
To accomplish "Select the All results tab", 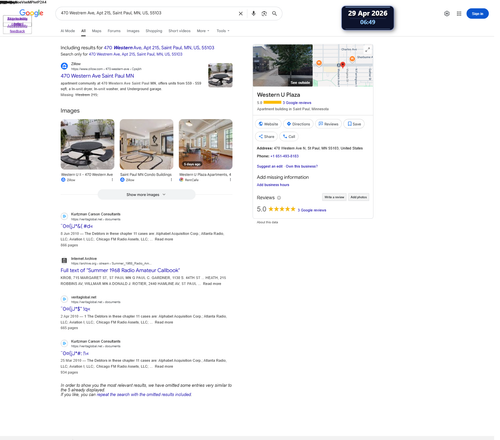I will pyautogui.click(x=83, y=31).
